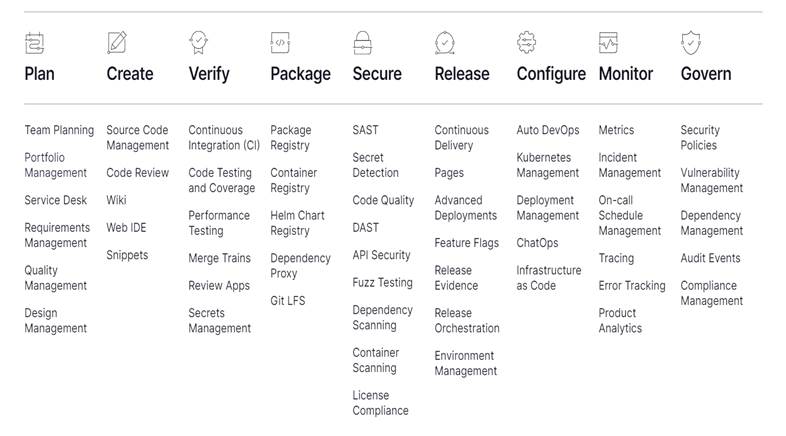Select the Kubernetes Management link
This screenshot has width=786, height=436.
point(548,165)
